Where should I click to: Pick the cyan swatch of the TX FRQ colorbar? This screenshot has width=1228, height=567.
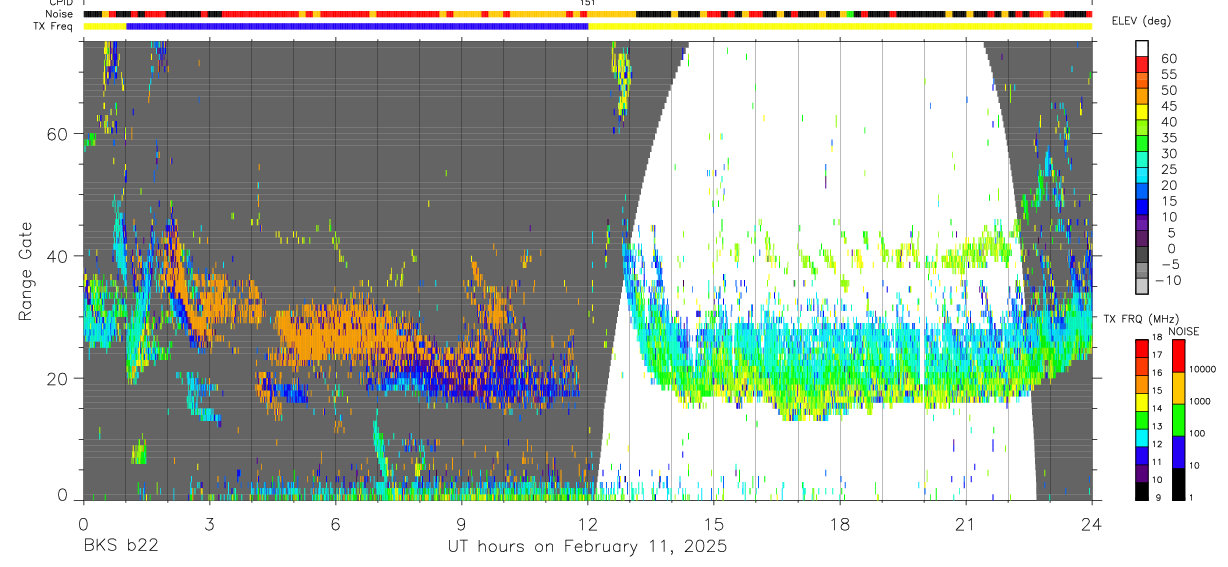point(1142,438)
